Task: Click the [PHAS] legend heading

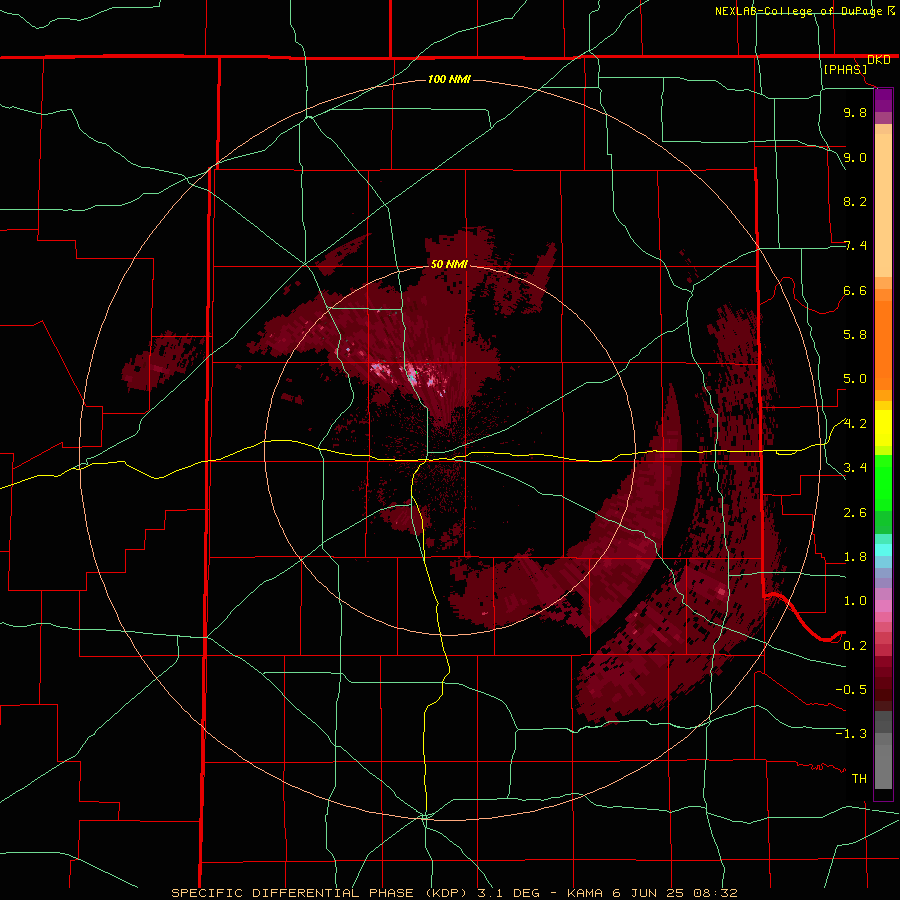Action: tap(845, 69)
